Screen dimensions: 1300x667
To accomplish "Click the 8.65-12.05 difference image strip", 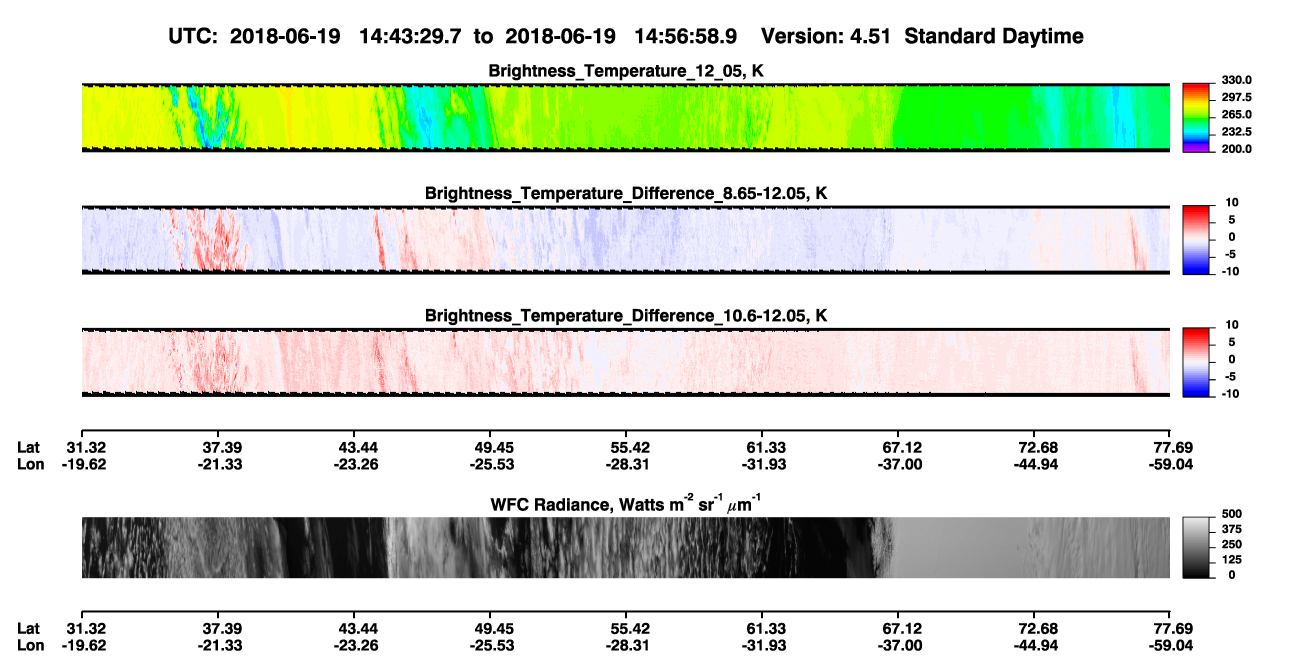I will (626, 240).
